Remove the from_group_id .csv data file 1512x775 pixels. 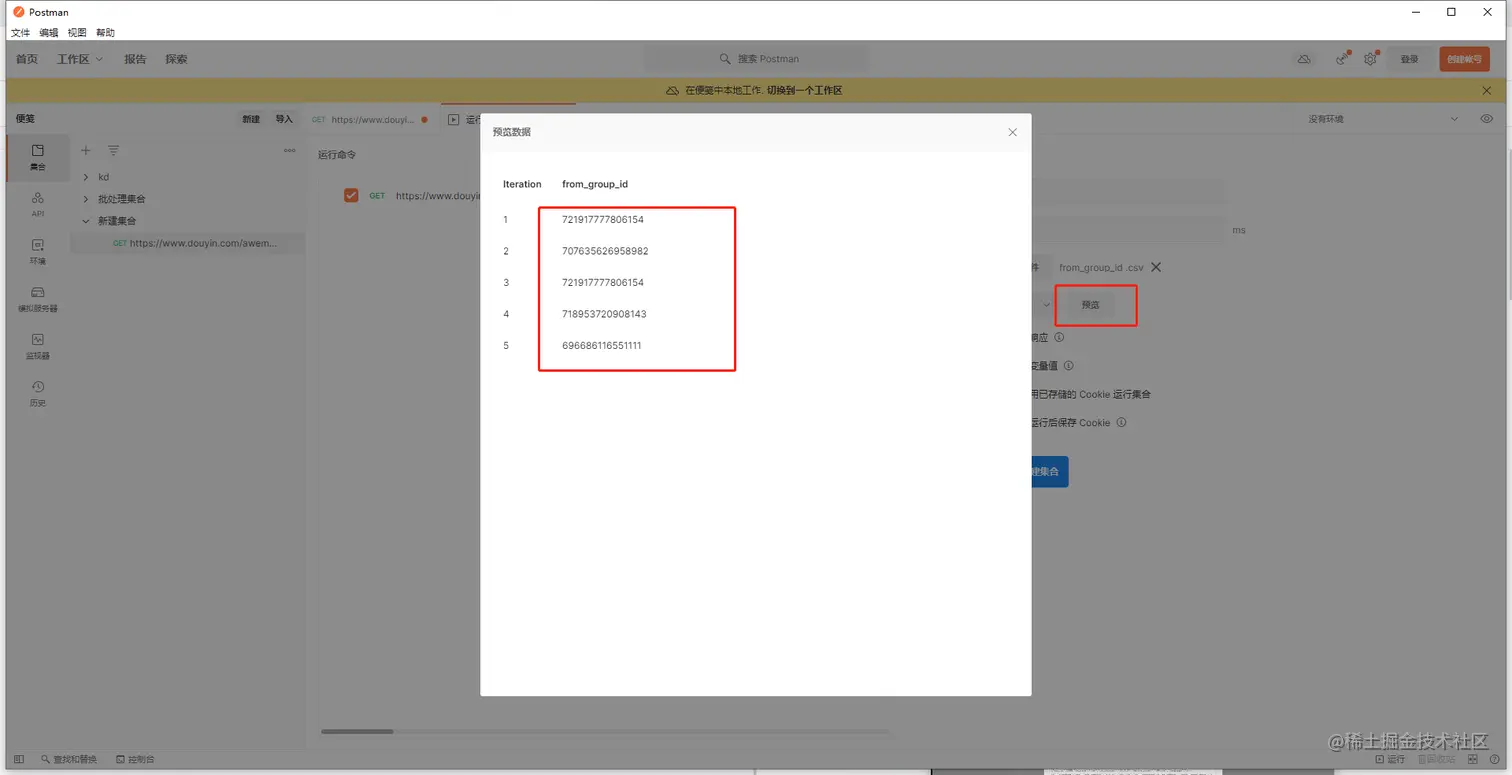(x=1156, y=267)
